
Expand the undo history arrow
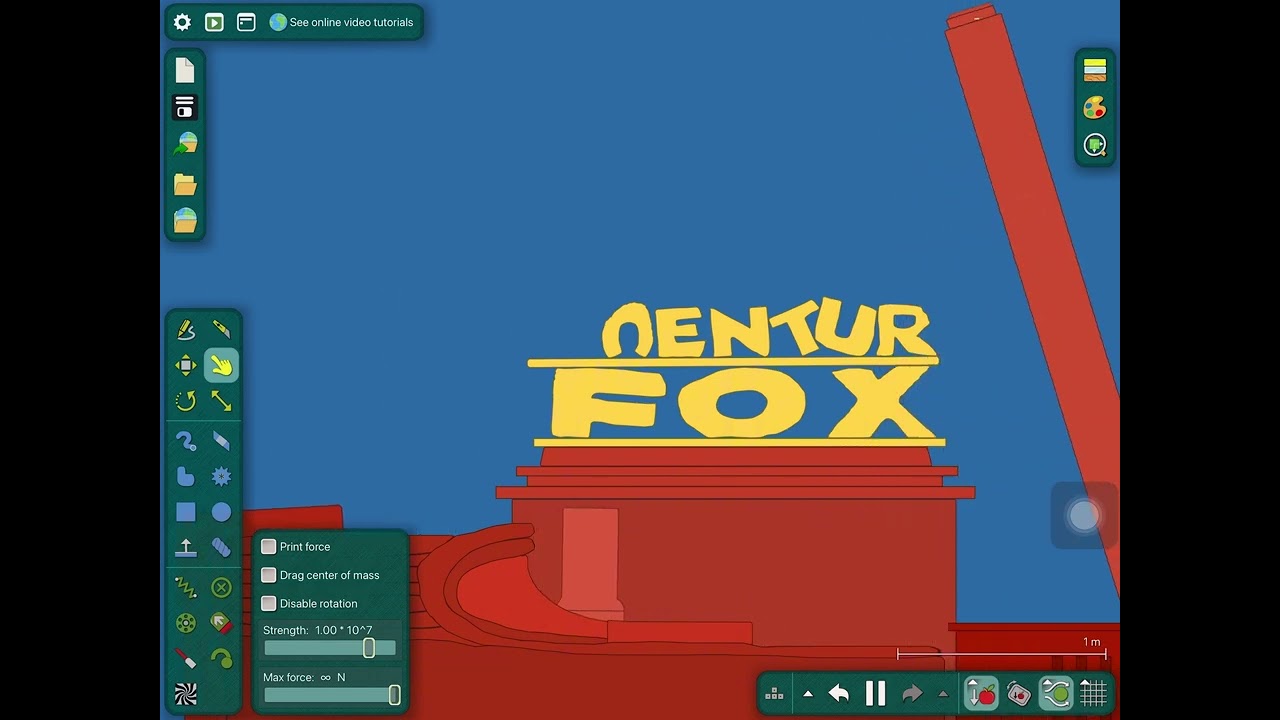(808, 693)
